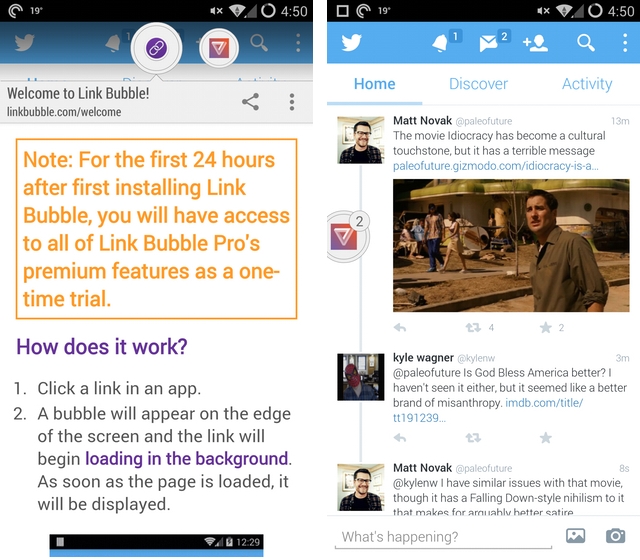Share the Link Bubble welcome page

coord(250,102)
